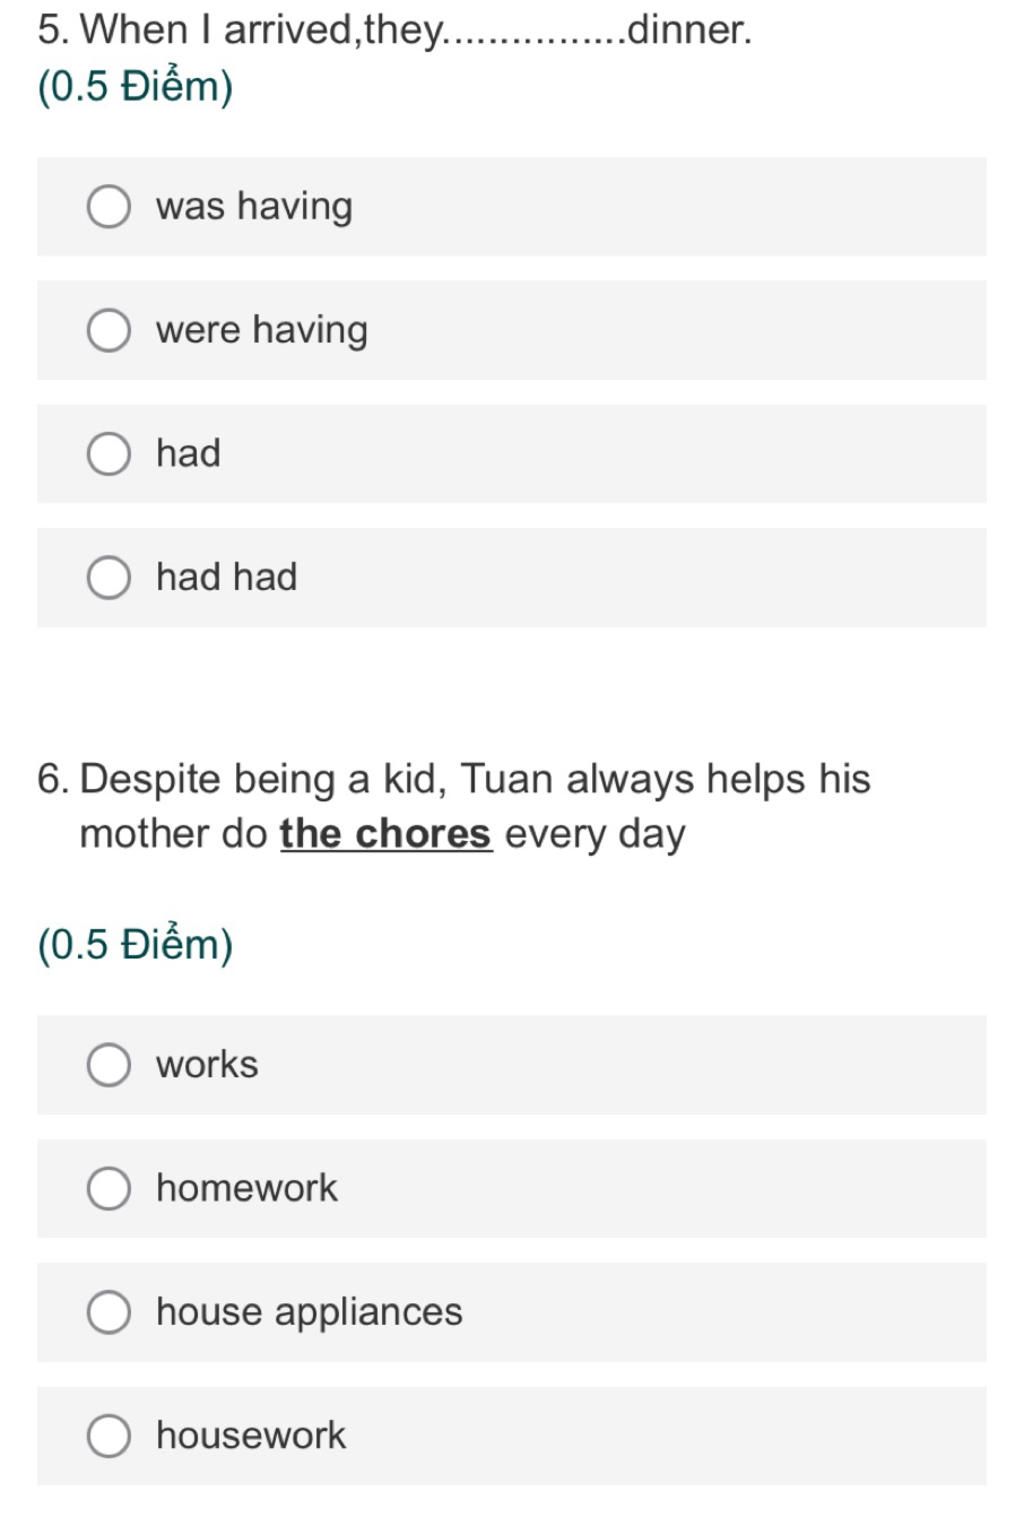The height and width of the screenshot is (1526, 1024).
Task: Click question 6 text 'Despite being a kid'
Action: pyautogui.click(x=263, y=780)
